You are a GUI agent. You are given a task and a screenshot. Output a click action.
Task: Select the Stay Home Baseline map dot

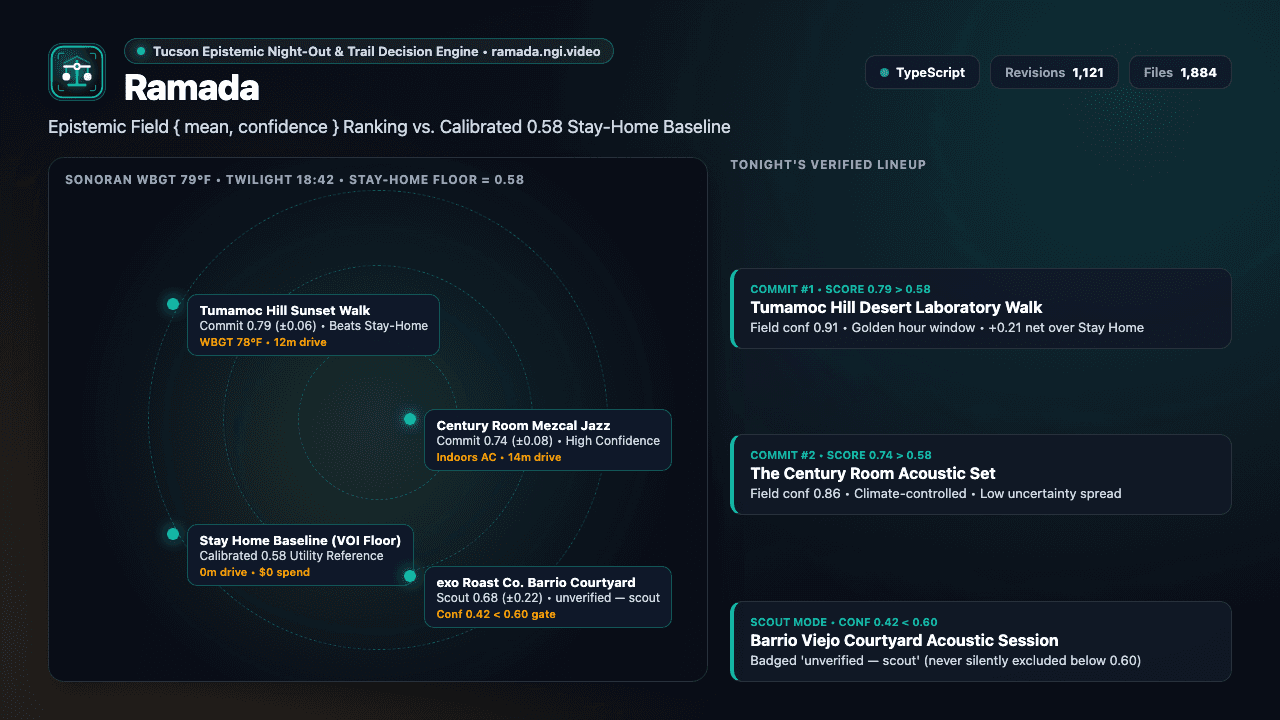pos(173,534)
